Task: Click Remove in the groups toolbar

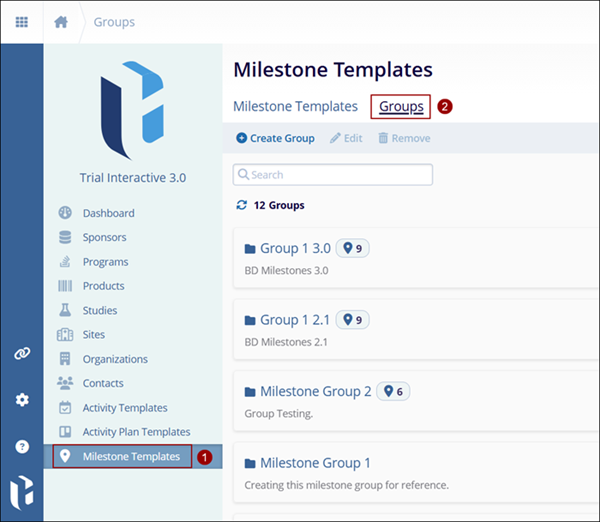Action: click(404, 138)
